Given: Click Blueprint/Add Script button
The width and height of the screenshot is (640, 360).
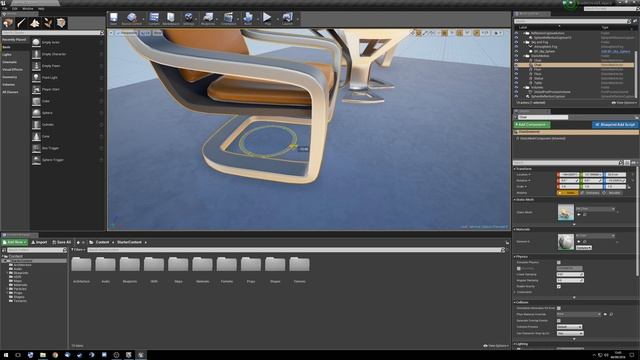Looking at the screenshot, I should [615, 124].
